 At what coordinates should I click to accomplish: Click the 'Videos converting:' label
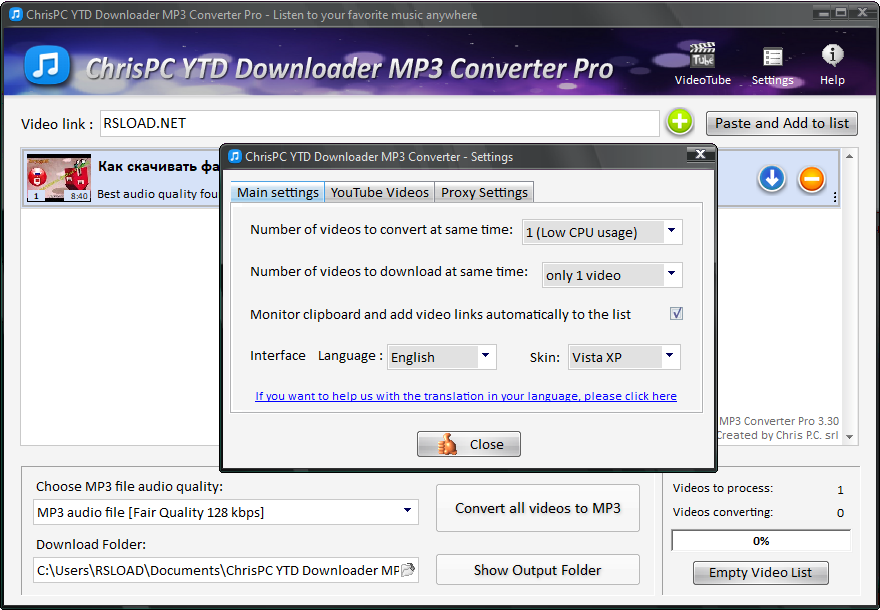(723, 512)
